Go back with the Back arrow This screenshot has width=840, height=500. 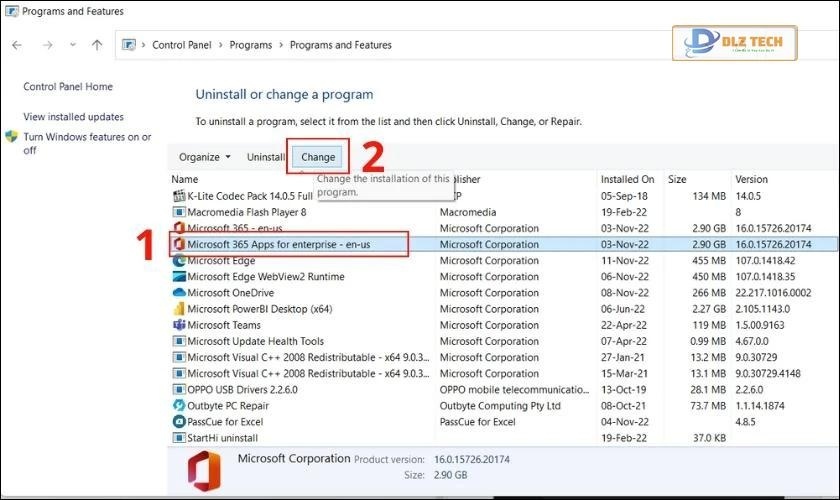pyautogui.click(x=18, y=45)
